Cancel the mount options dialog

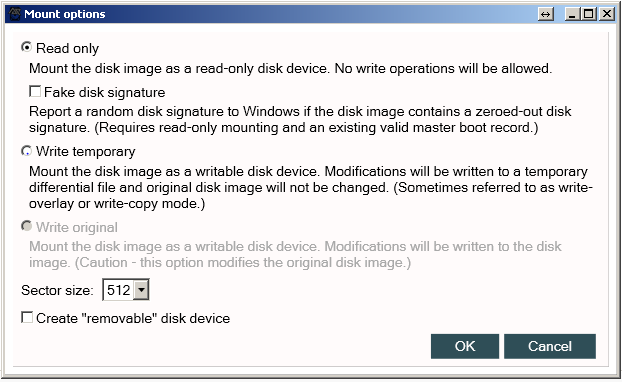tap(550, 346)
